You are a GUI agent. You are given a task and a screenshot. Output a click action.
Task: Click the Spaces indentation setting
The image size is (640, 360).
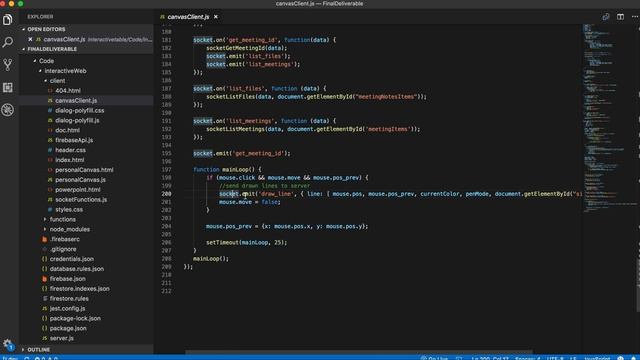(x=527, y=358)
